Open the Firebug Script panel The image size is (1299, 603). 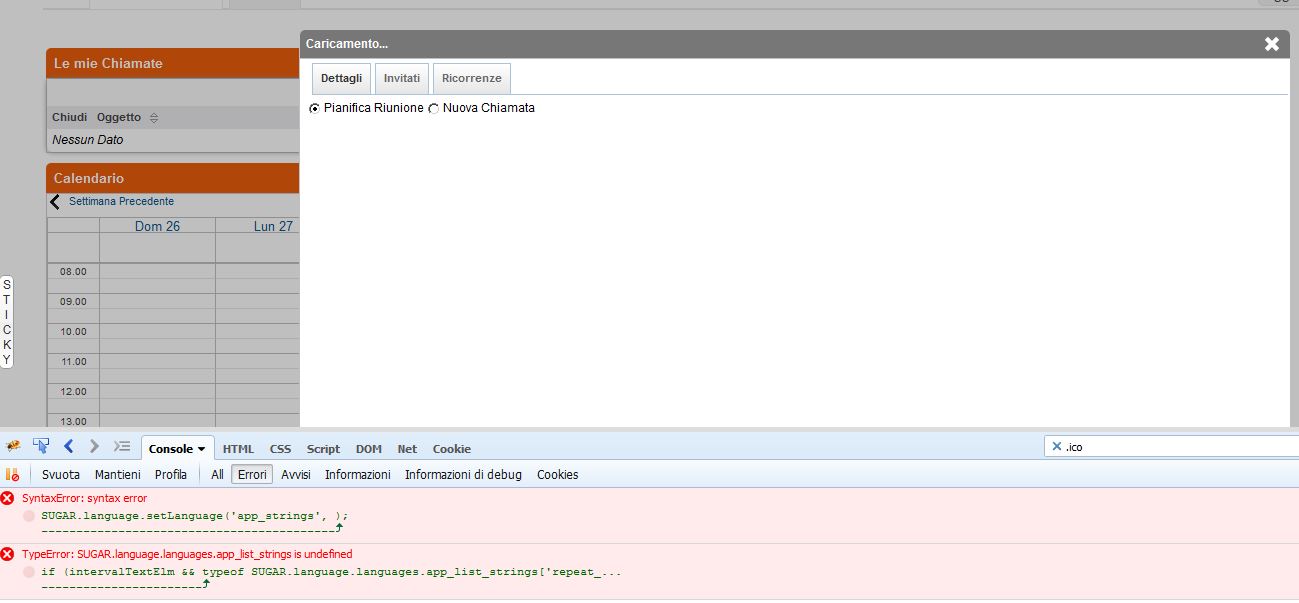pyautogui.click(x=323, y=449)
